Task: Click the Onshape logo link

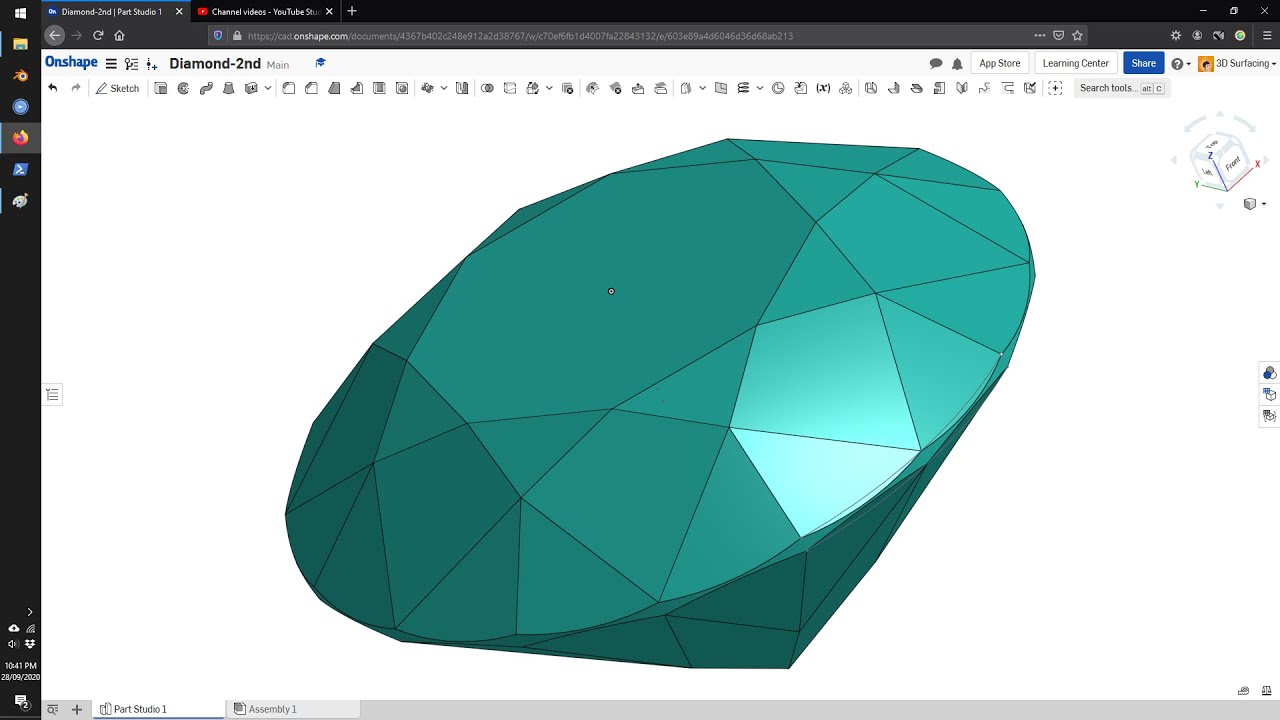Action: pyautogui.click(x=71, y=62)
